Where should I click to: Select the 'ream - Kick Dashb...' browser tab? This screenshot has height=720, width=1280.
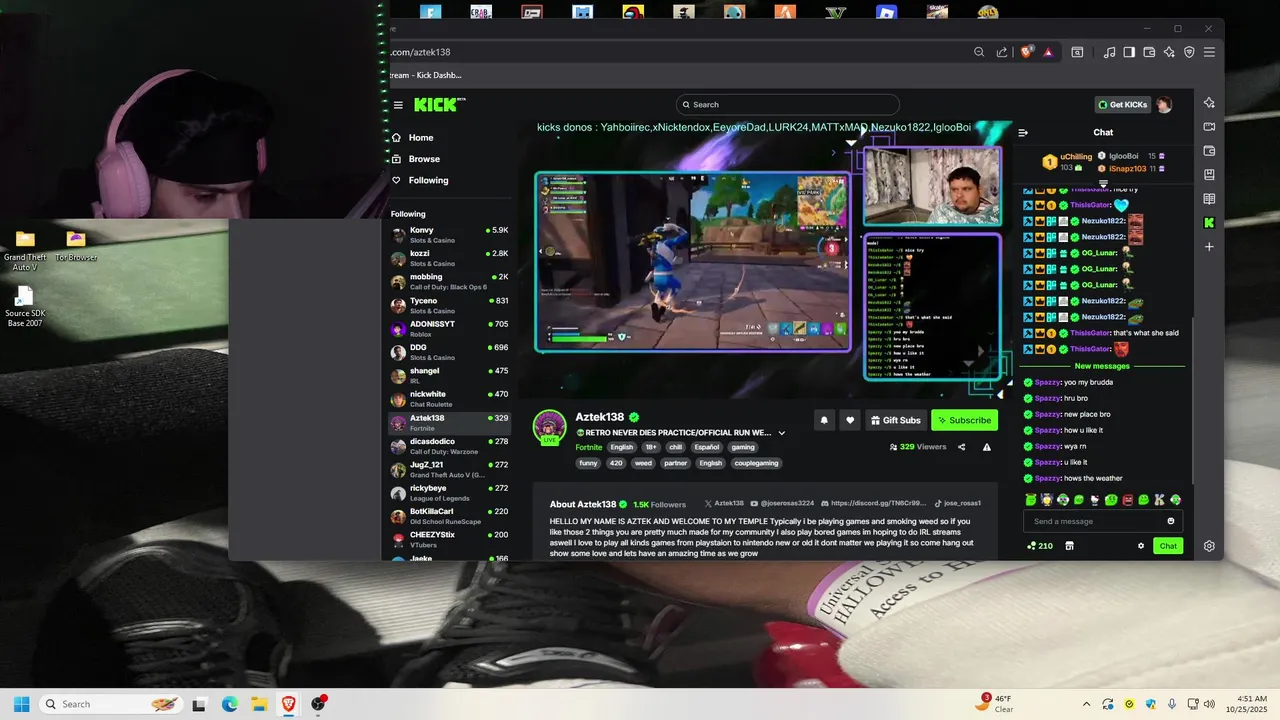pos(426,75)
